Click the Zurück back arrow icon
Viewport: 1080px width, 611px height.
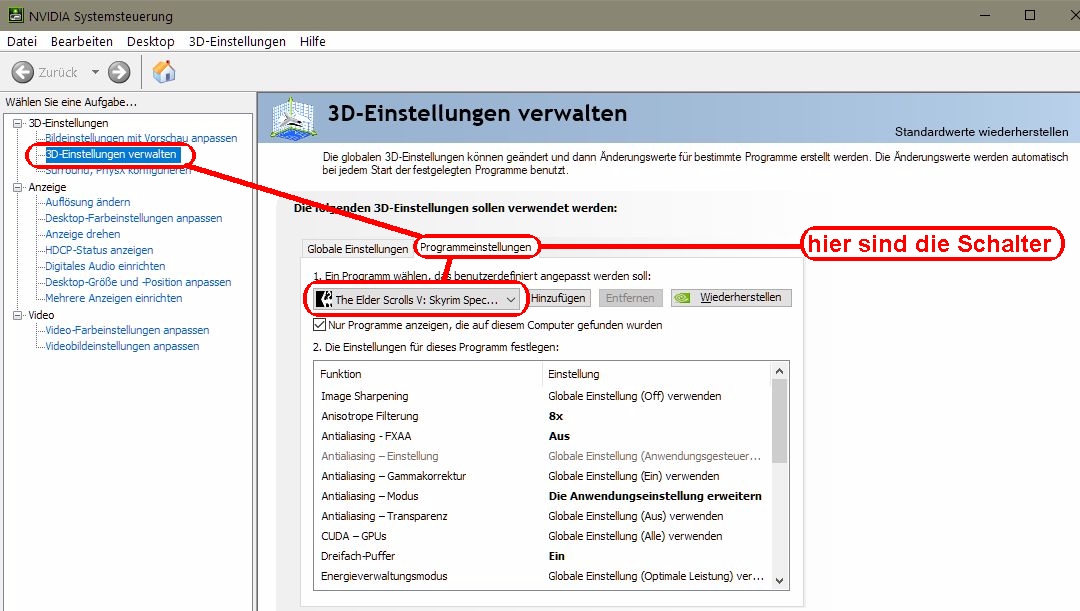click(22, 72)
